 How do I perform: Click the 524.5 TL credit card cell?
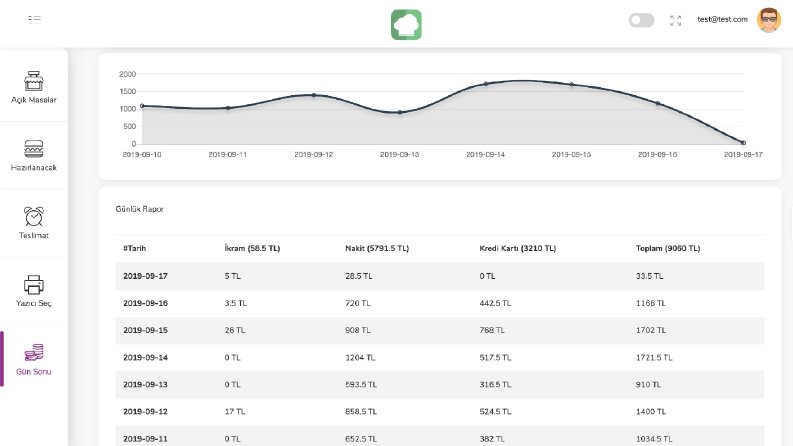tap(495, 412)
